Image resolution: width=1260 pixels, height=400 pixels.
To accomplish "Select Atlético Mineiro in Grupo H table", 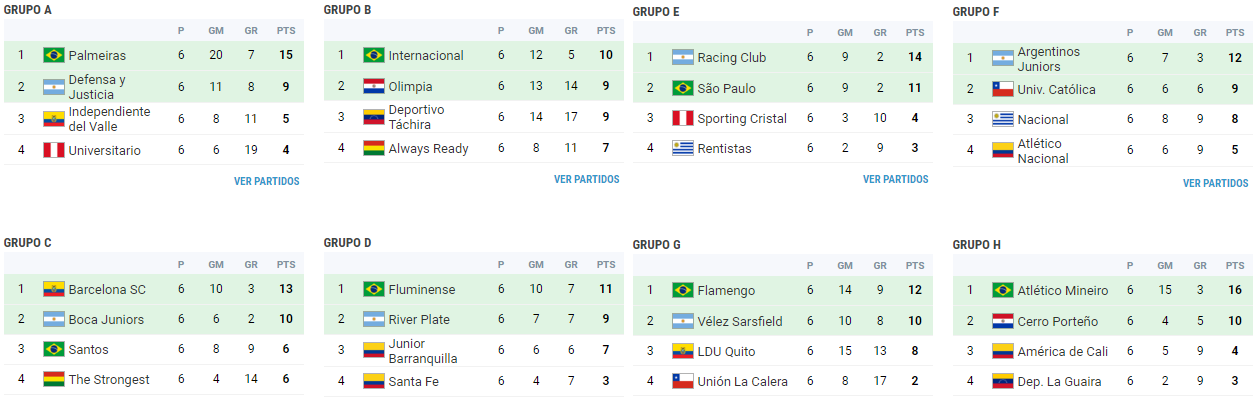I will 1062,291.
